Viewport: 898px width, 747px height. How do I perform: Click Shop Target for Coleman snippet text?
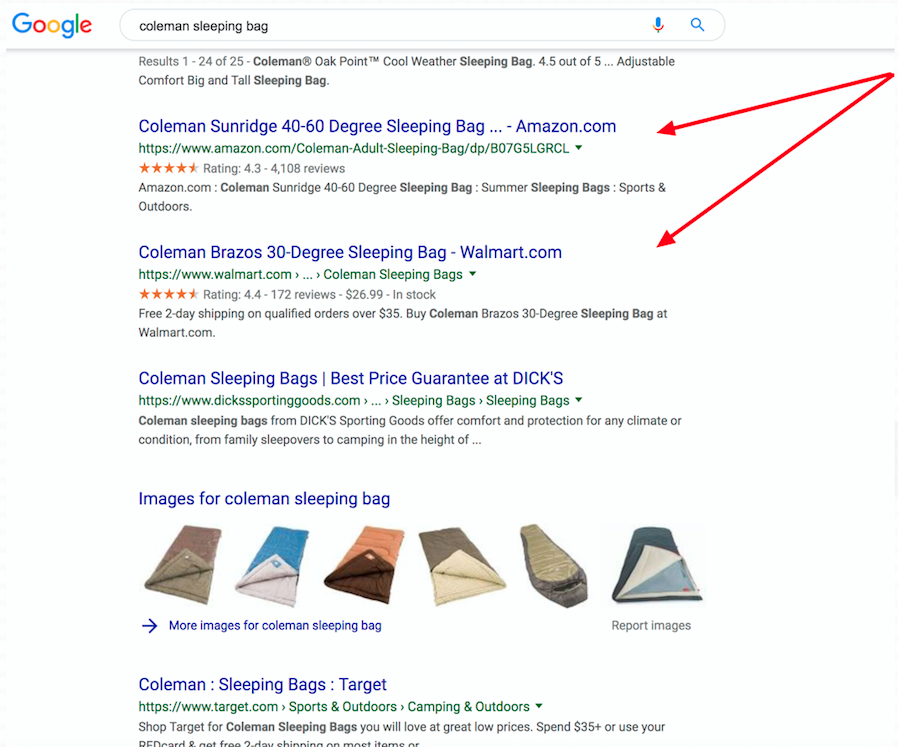tap(401, 733)
